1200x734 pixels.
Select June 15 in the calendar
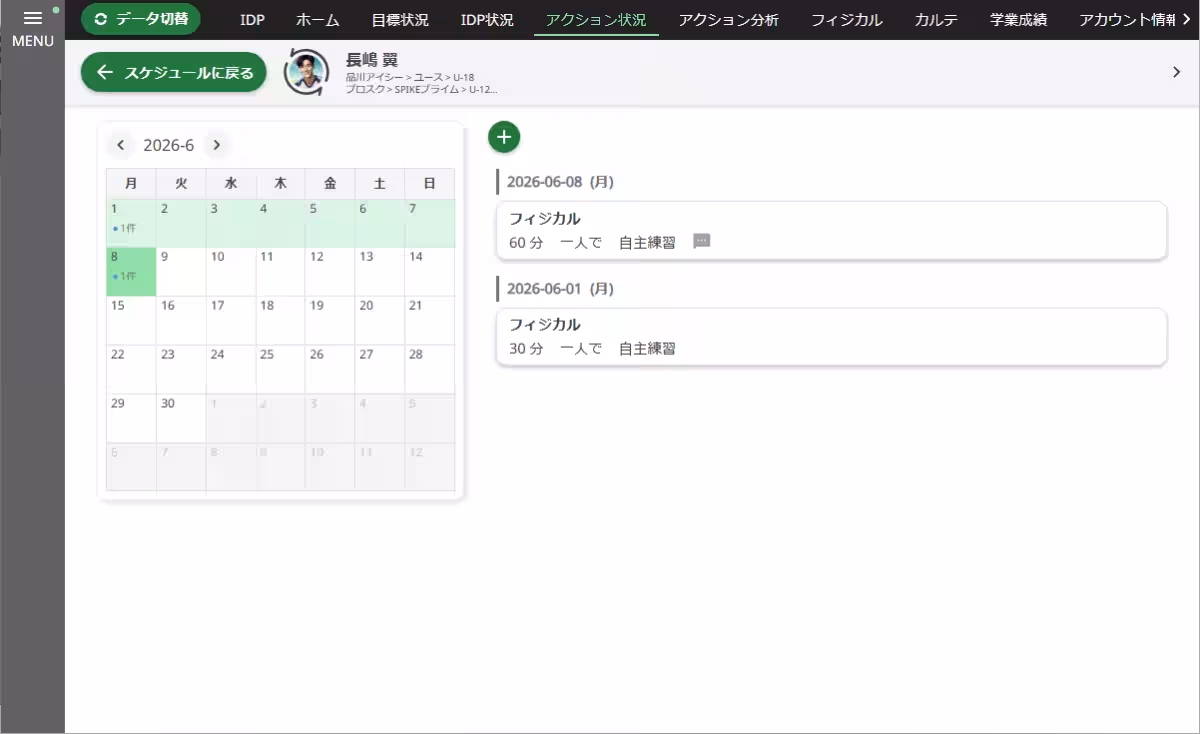(x=131, y=321)
